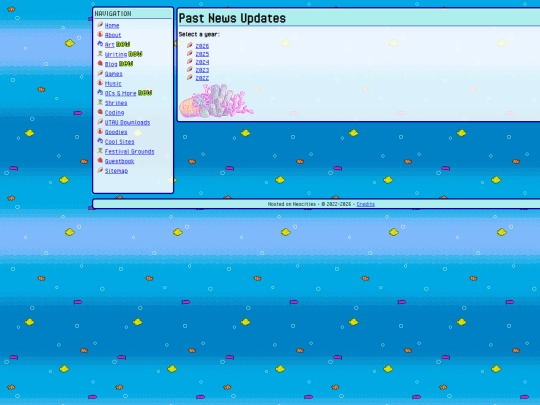The height and width of the screenshot is (405, 540).
Task: Open the Shrines link
Action: (x=116, y=103)
